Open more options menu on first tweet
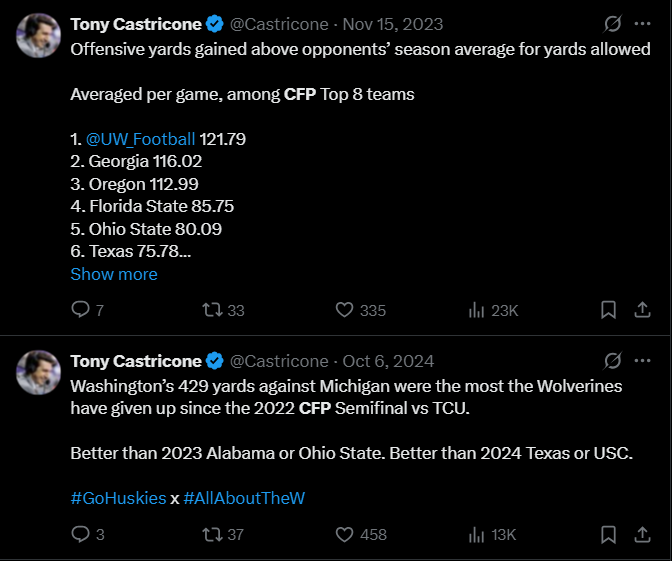 pos(643,23)
